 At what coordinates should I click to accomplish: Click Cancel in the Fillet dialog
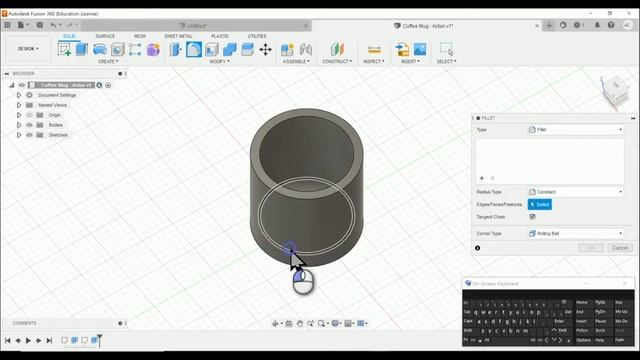click(x=620, y=248)
